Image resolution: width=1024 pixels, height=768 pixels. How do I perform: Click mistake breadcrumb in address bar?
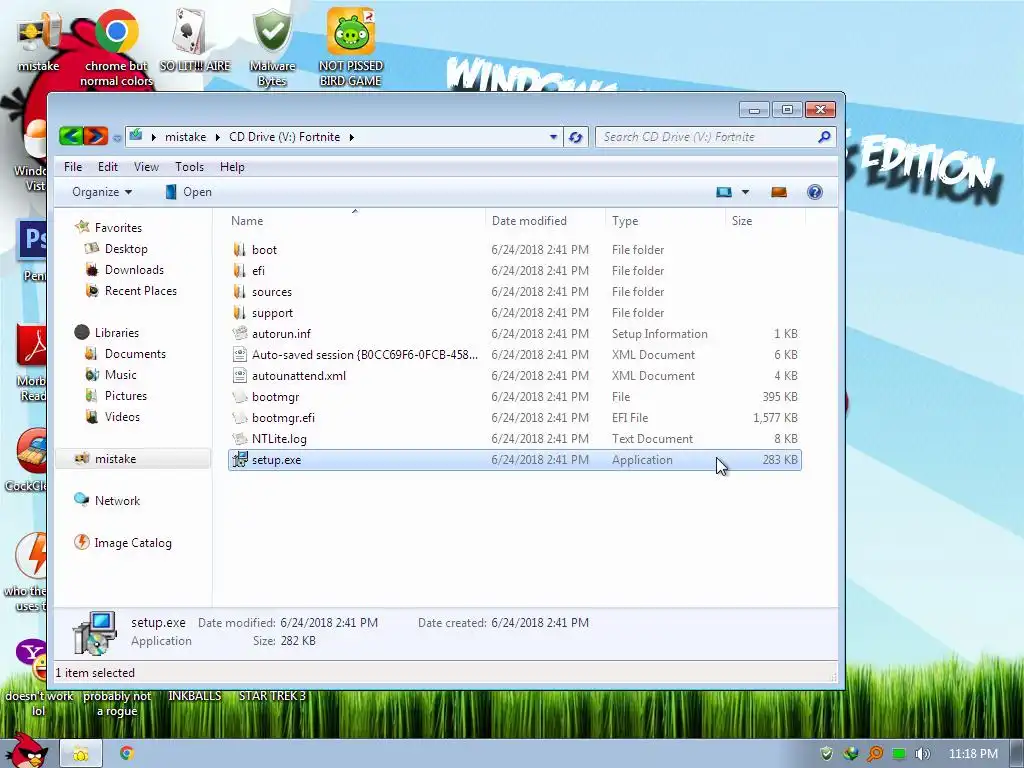click(185, 136)
